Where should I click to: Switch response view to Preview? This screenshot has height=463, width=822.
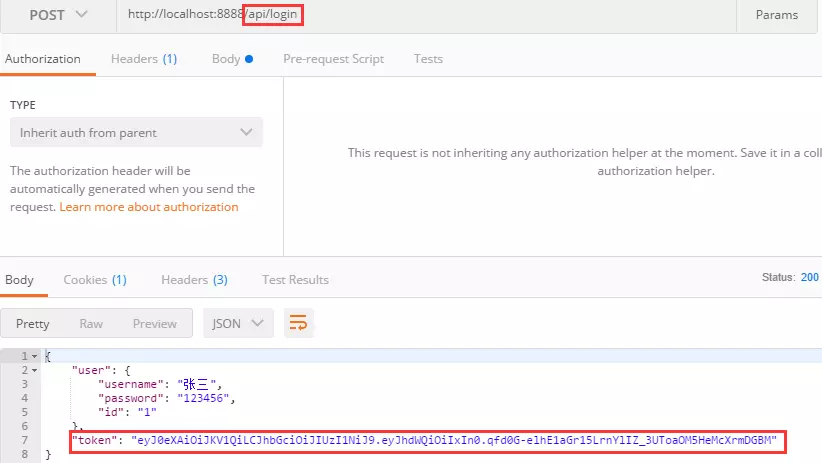[155, 324]
